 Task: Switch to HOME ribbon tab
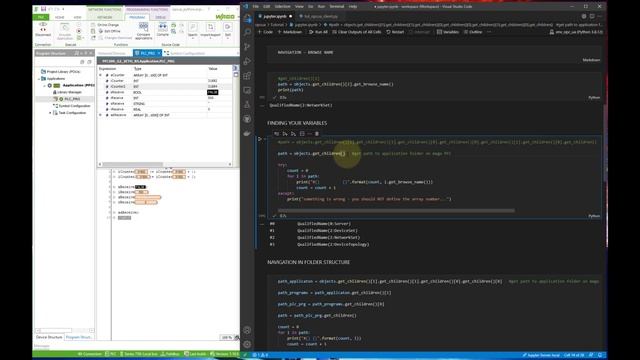pos(60,17)
